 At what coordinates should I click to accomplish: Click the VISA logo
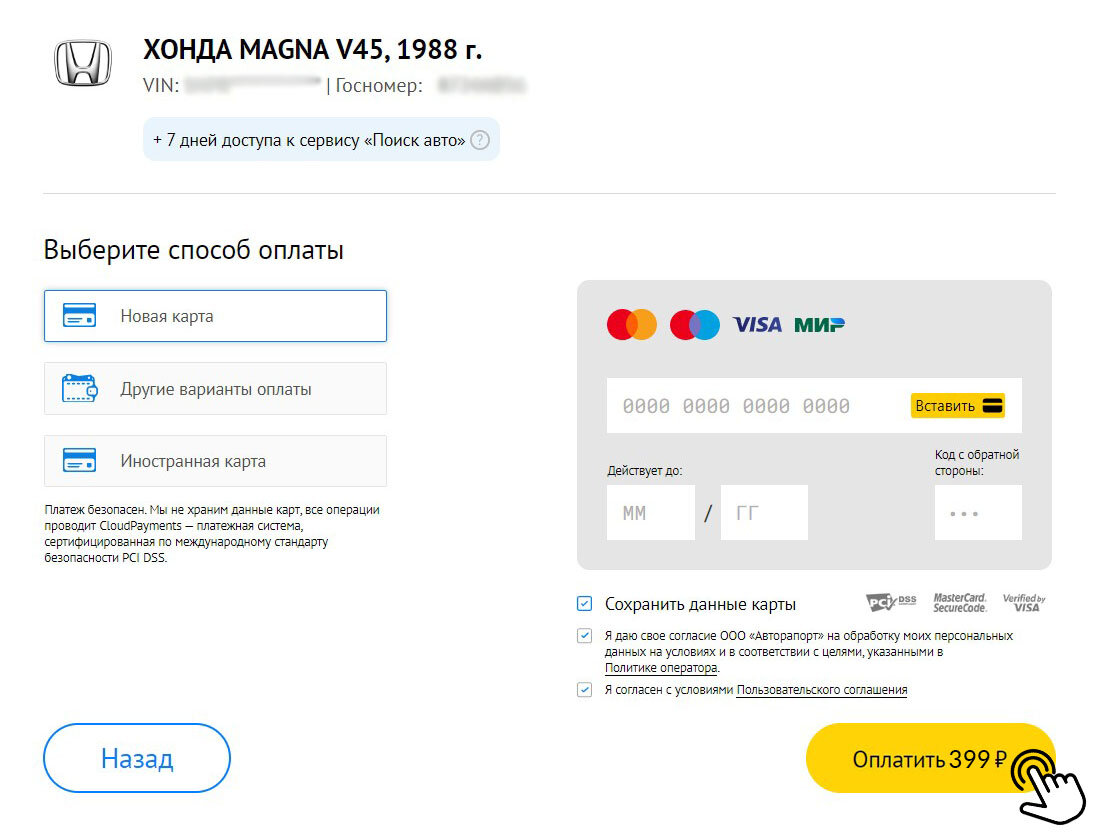(x=758, y=325)
